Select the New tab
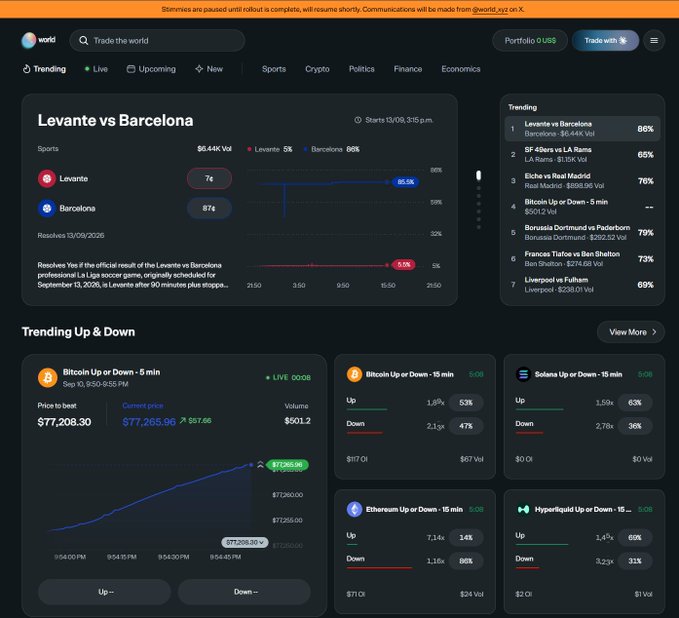The width and height of the screenshot is (679, 618). (x=209, y=69)
